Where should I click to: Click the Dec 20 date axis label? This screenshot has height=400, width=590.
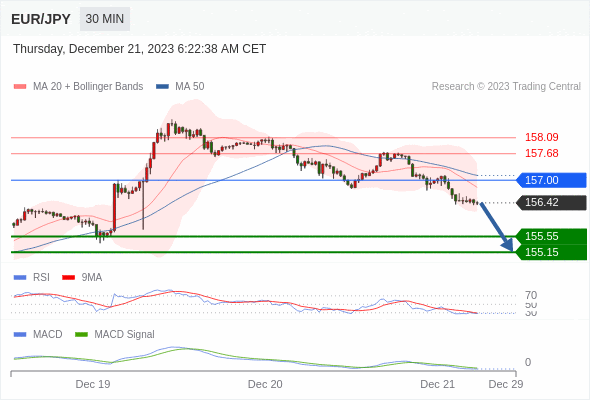(x=265, y=384)
